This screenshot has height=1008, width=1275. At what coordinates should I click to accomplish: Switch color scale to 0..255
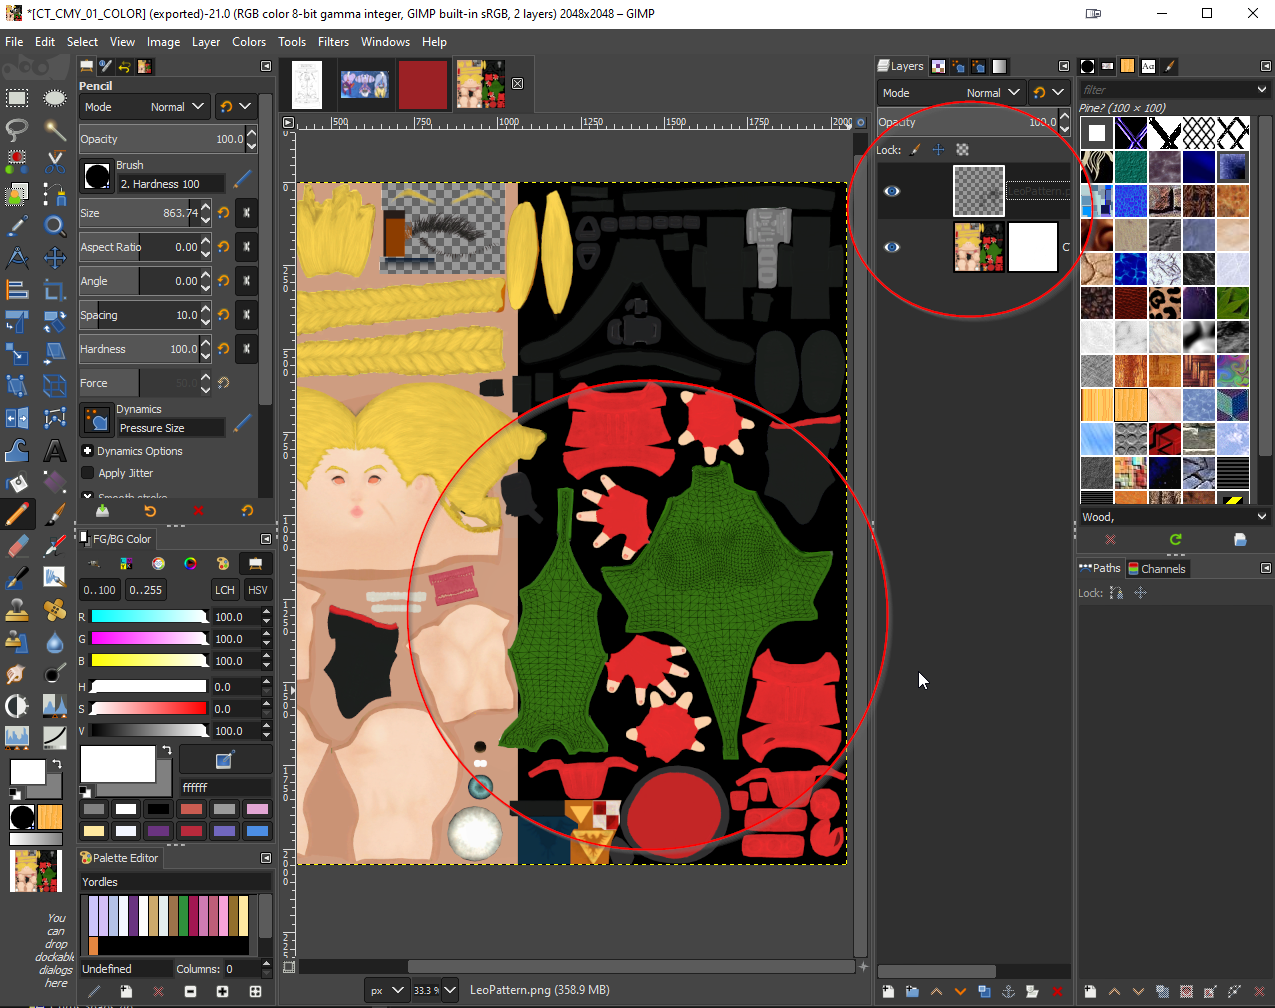tap(145, 590)
